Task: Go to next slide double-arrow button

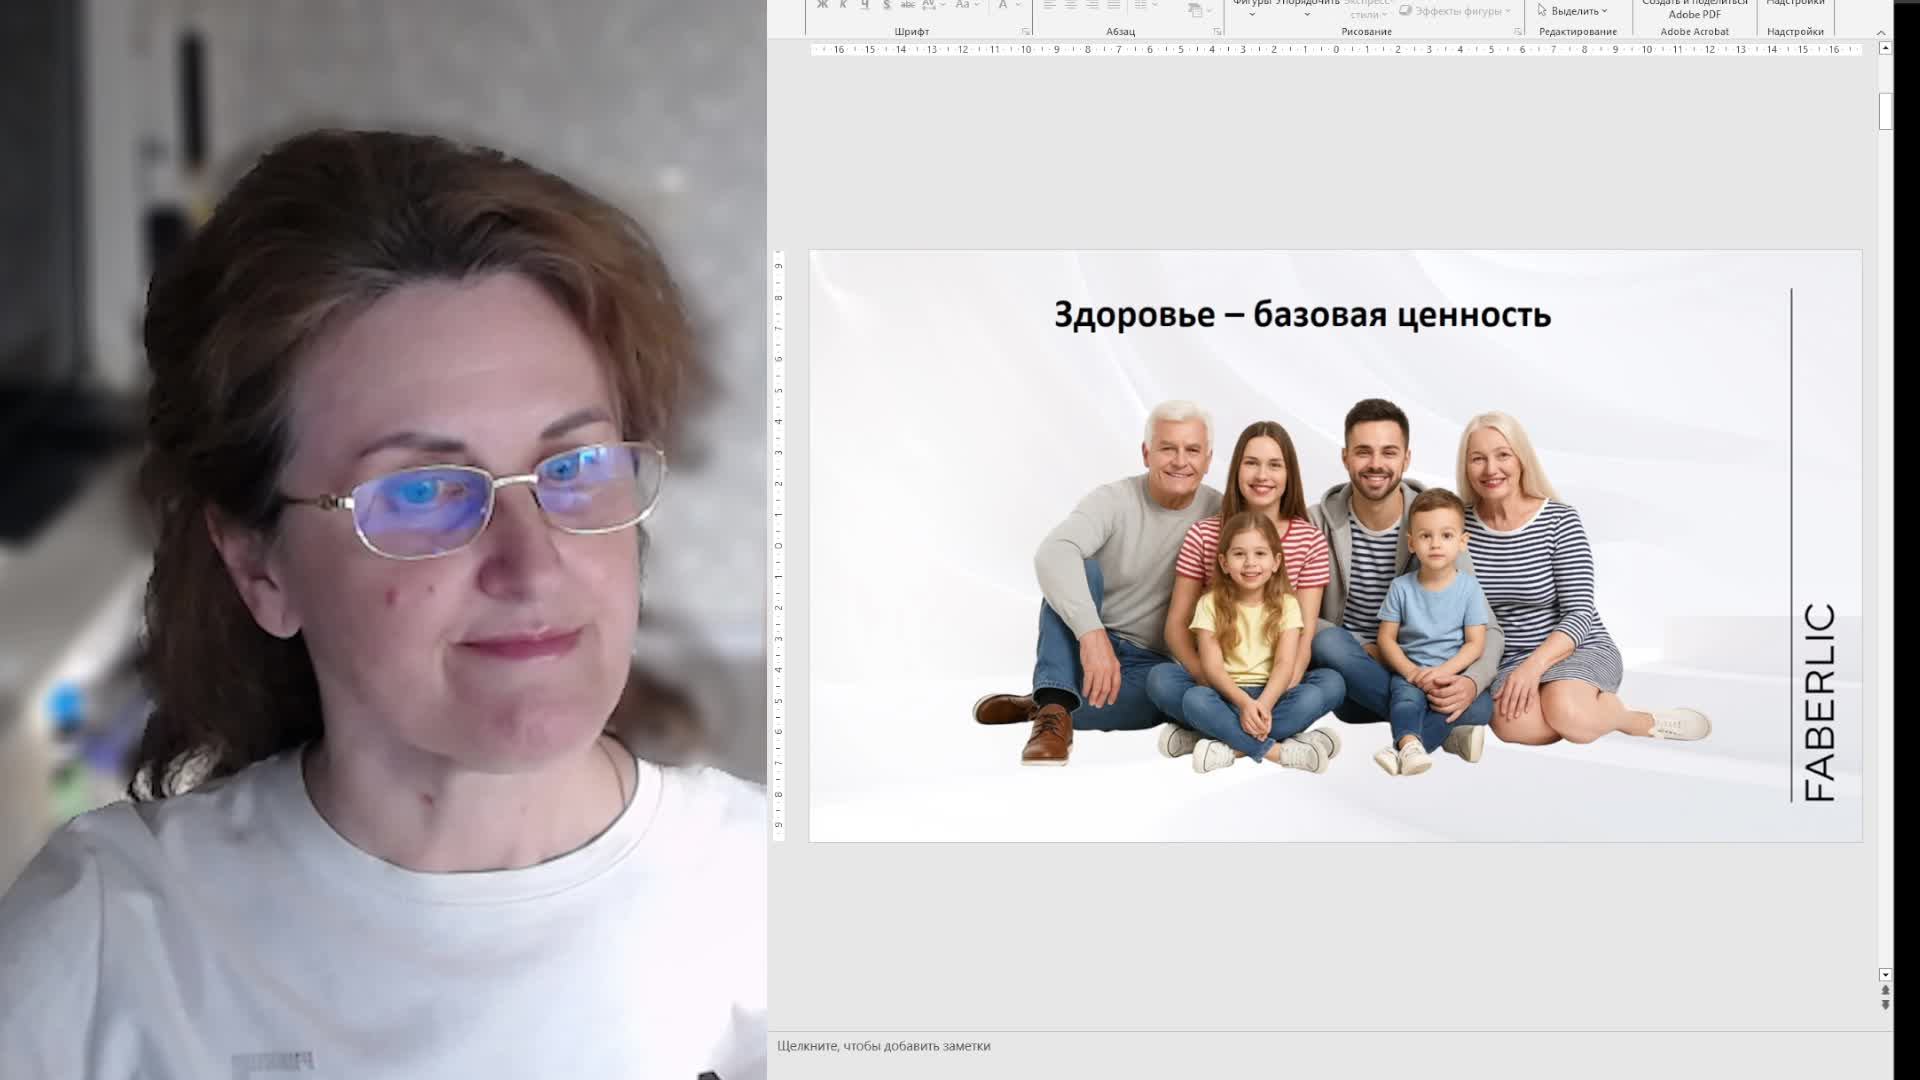Action: click(1885, 1005)
